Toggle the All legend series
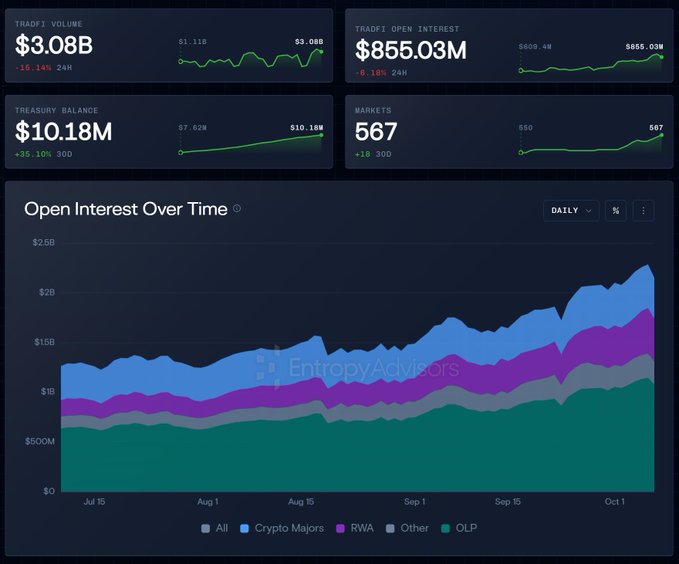This screenshot has height=564, width=679. [x=215, y=528]
